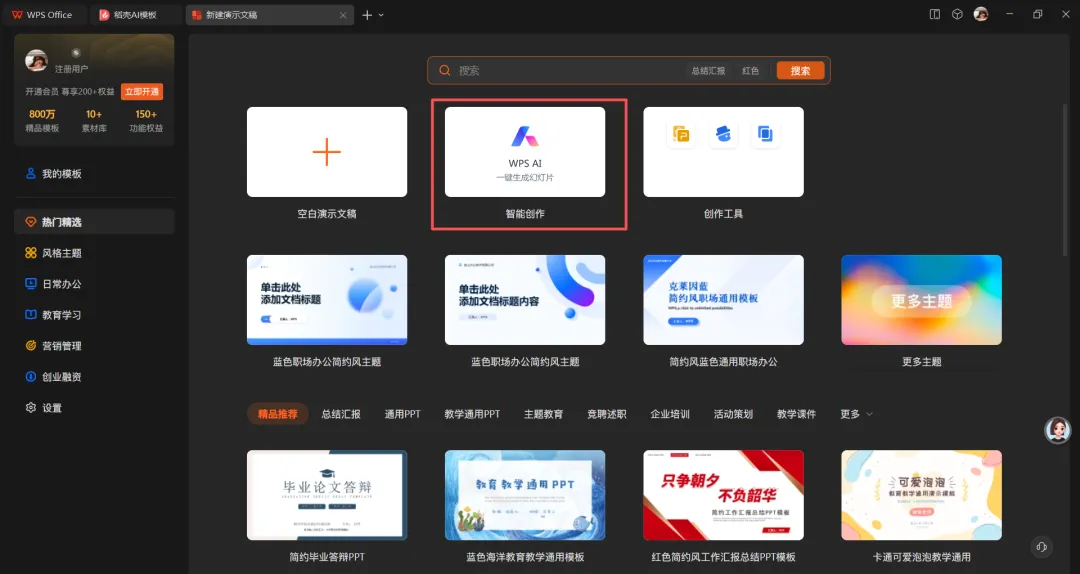Click the 设置 gear icon
Screen dimensions: 1080x574
tap(30, 408)
